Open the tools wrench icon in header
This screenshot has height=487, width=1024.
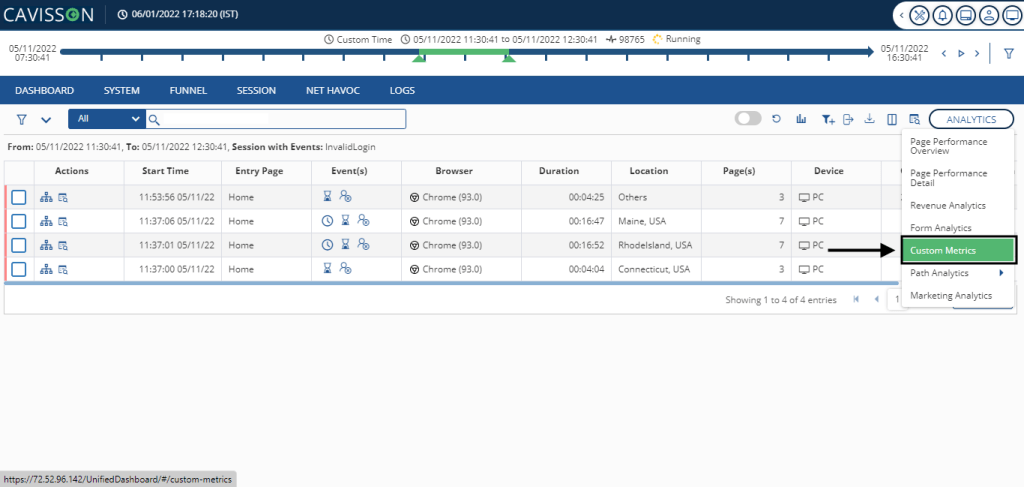pos(920,16)
